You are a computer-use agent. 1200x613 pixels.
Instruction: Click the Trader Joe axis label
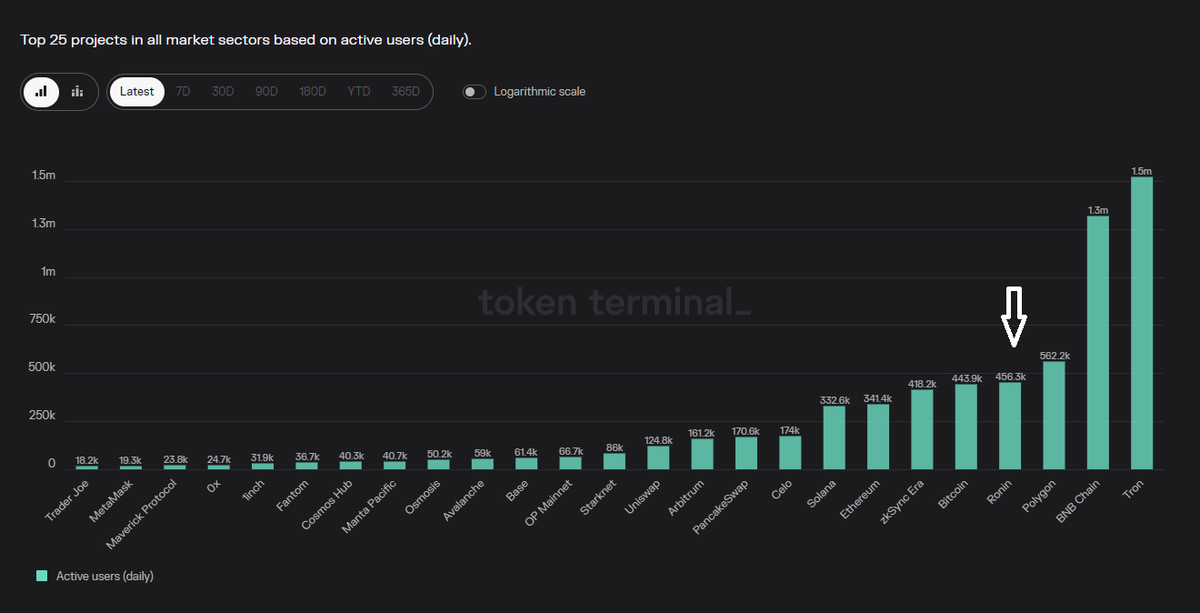tap(68, 500)
